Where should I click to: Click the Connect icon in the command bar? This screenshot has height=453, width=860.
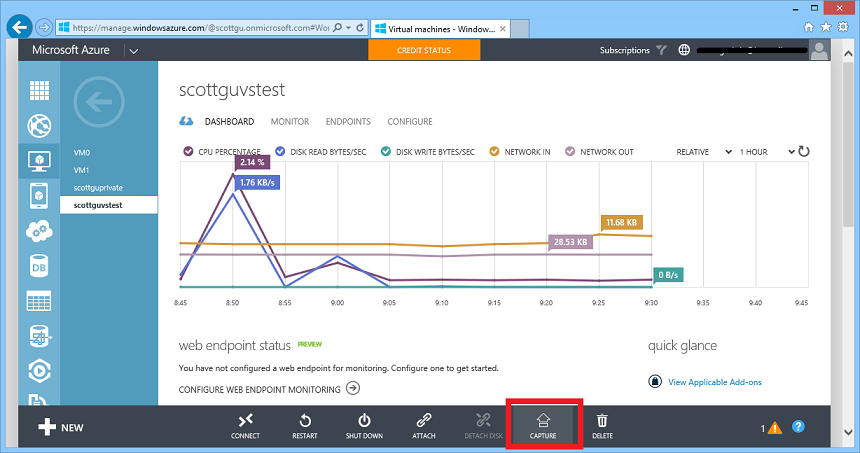(245, 421)
